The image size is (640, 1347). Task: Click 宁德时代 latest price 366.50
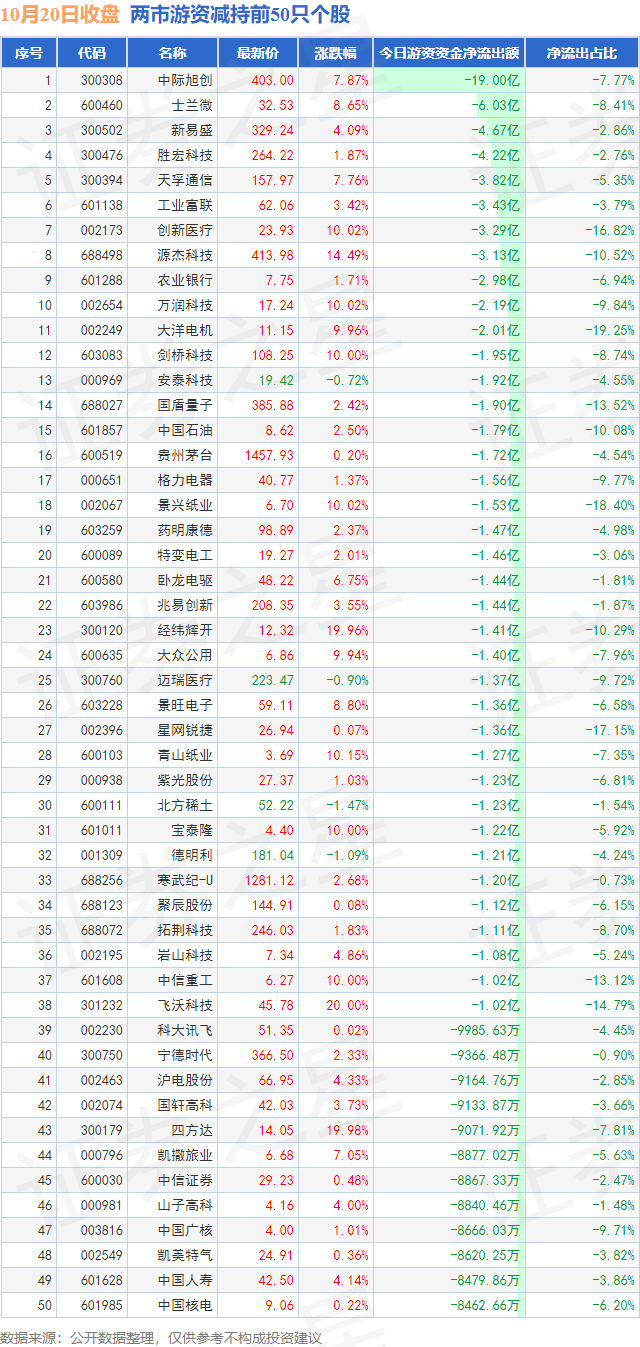[x=272, y=1055]
